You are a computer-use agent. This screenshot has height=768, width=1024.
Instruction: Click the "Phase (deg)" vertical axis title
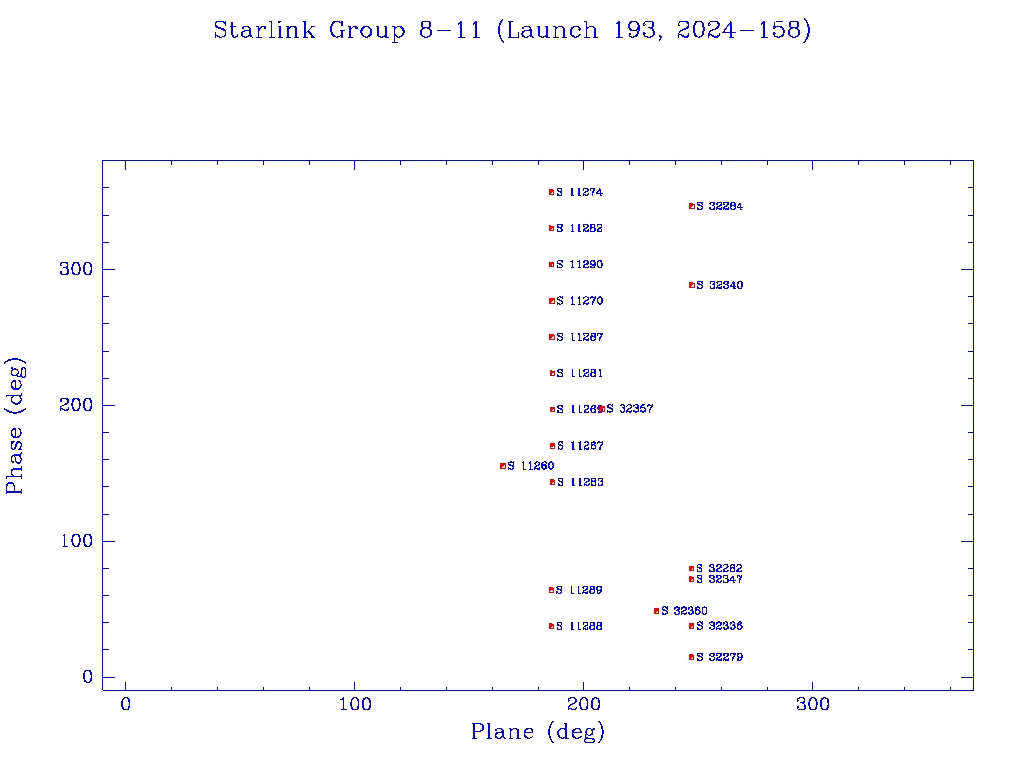point(14,426)
